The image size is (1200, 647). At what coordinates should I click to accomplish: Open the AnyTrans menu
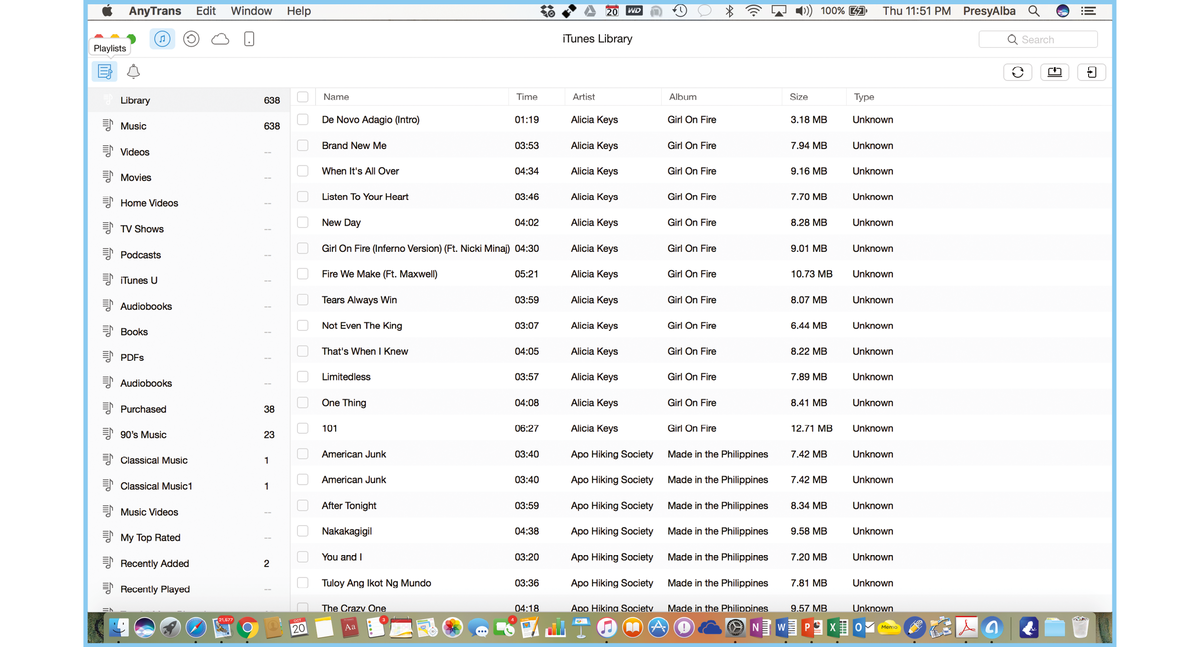tap(155, 11)
